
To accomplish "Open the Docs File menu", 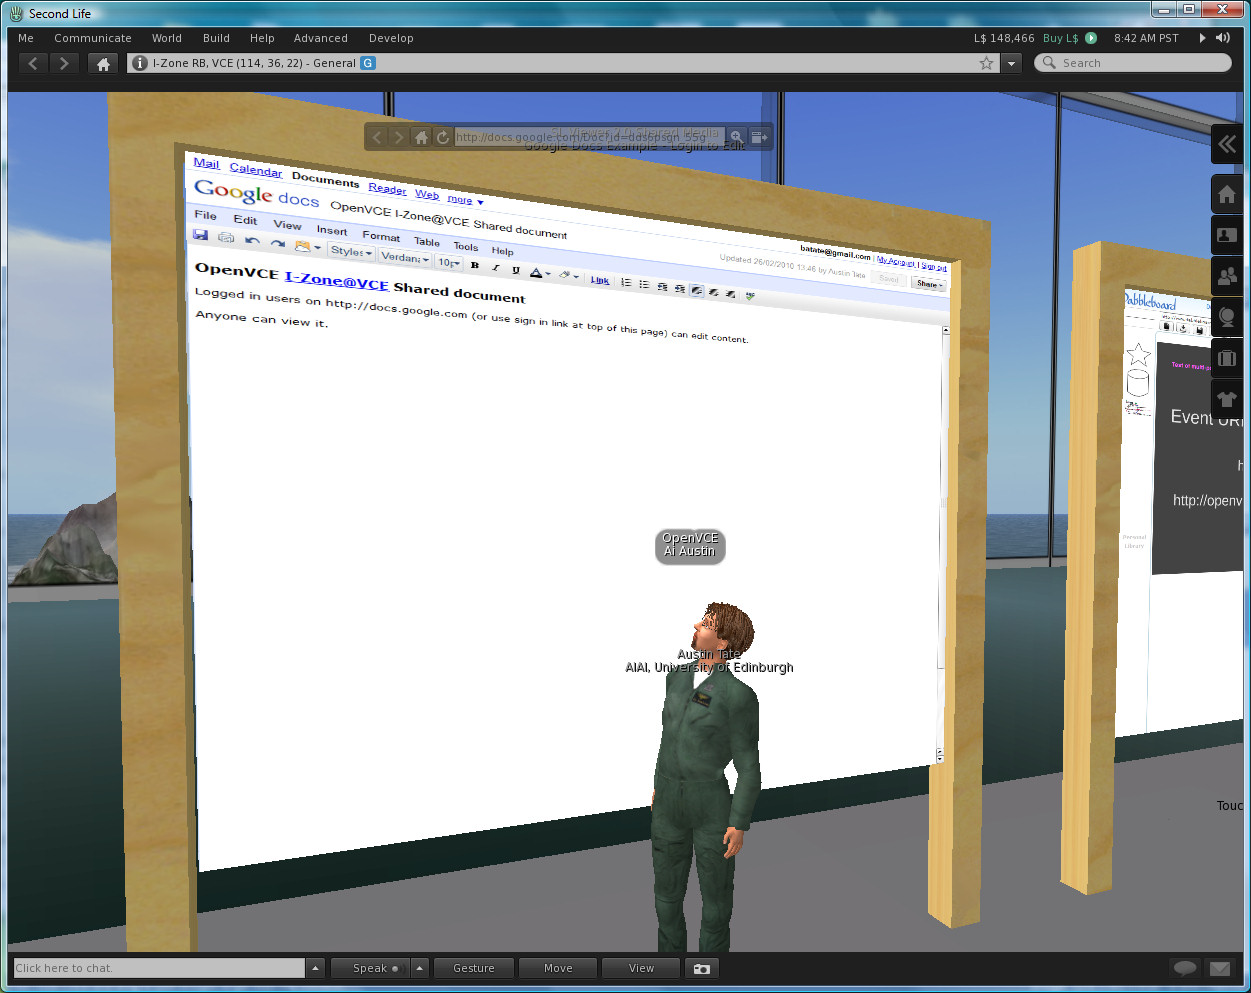I will [x=205, y=215].
